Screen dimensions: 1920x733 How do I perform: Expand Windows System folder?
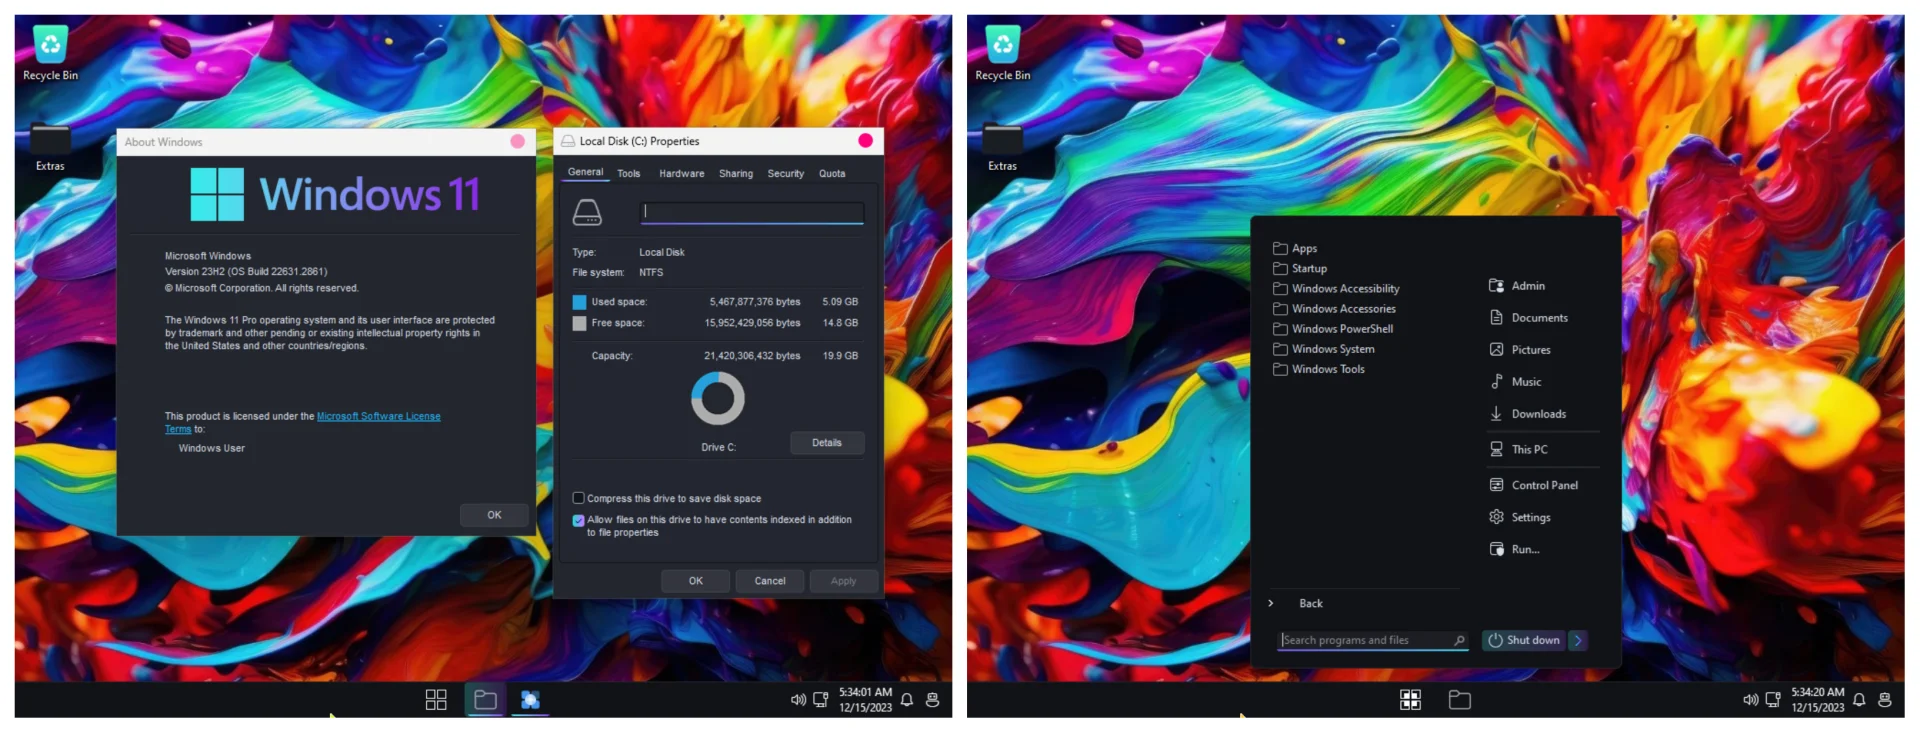click(x=1324, y=349)
